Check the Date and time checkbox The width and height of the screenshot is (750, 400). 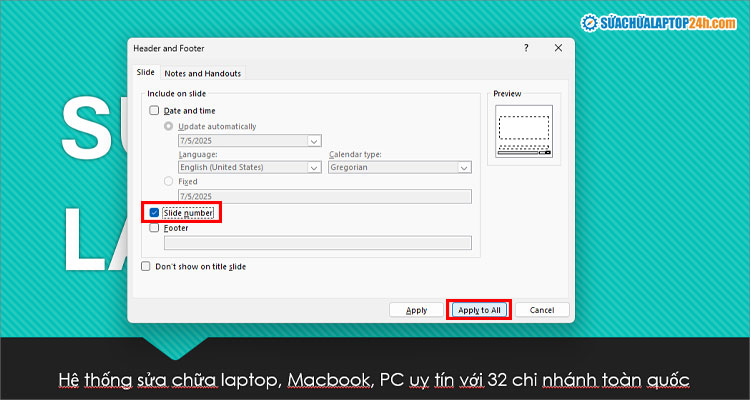(154, 111)
